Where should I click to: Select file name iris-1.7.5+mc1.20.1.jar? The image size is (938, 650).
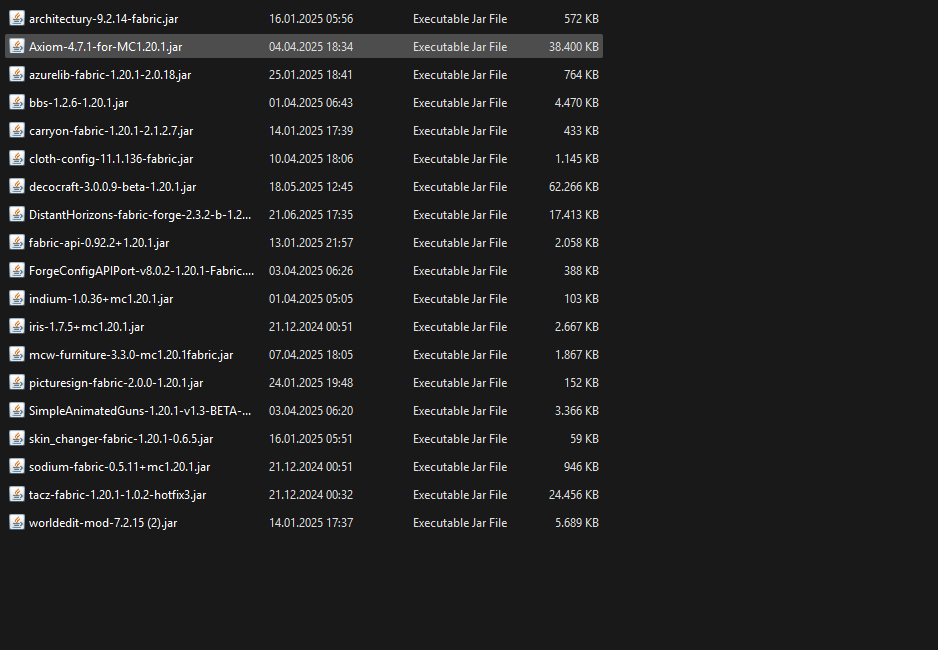[x=86, y=327]
